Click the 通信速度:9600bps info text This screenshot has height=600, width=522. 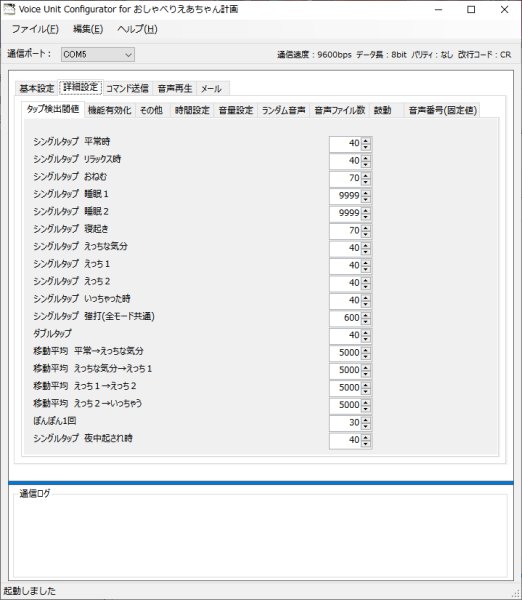point(314,55)
